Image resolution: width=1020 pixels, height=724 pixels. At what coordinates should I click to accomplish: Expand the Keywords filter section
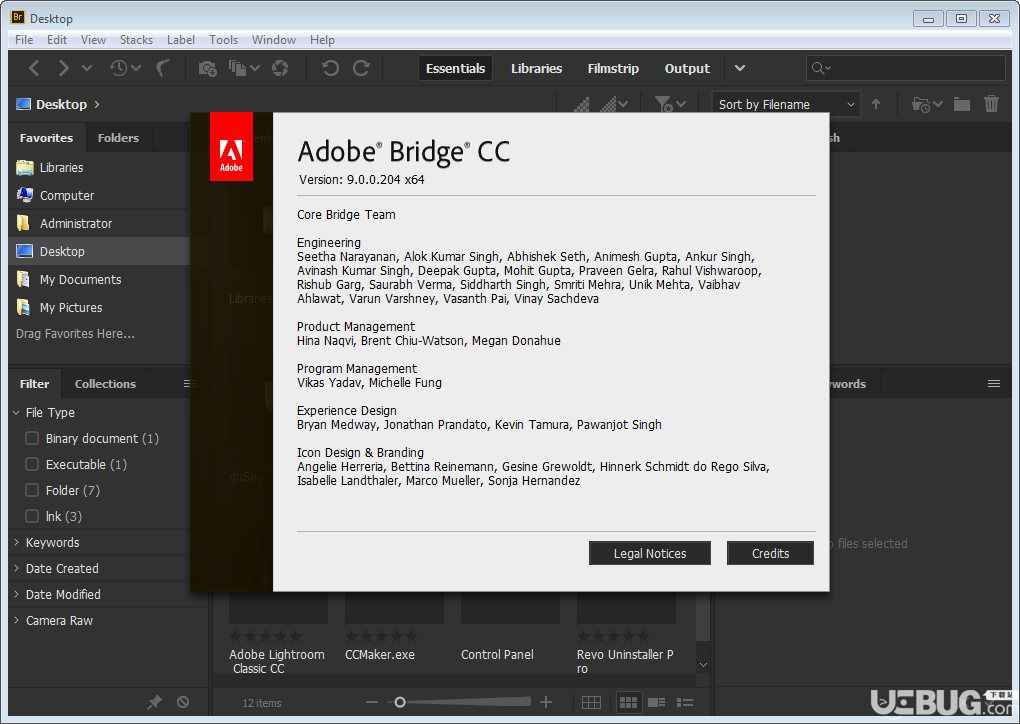tap(16, 542)
